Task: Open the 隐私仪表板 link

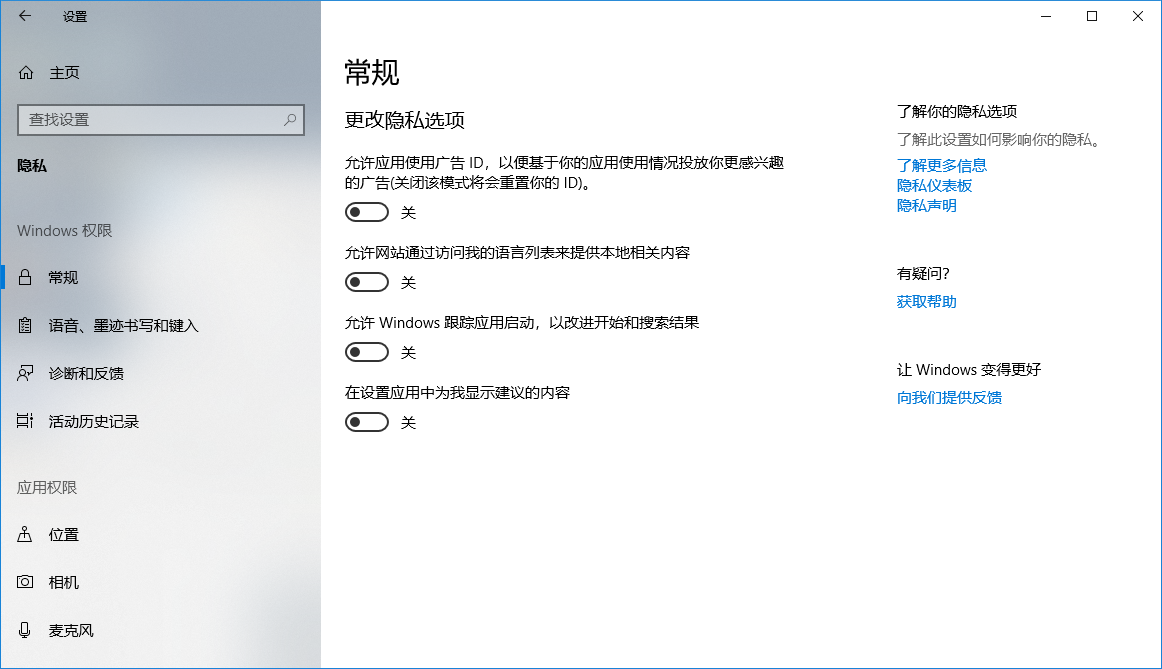Action: click(x=934, y=185)
